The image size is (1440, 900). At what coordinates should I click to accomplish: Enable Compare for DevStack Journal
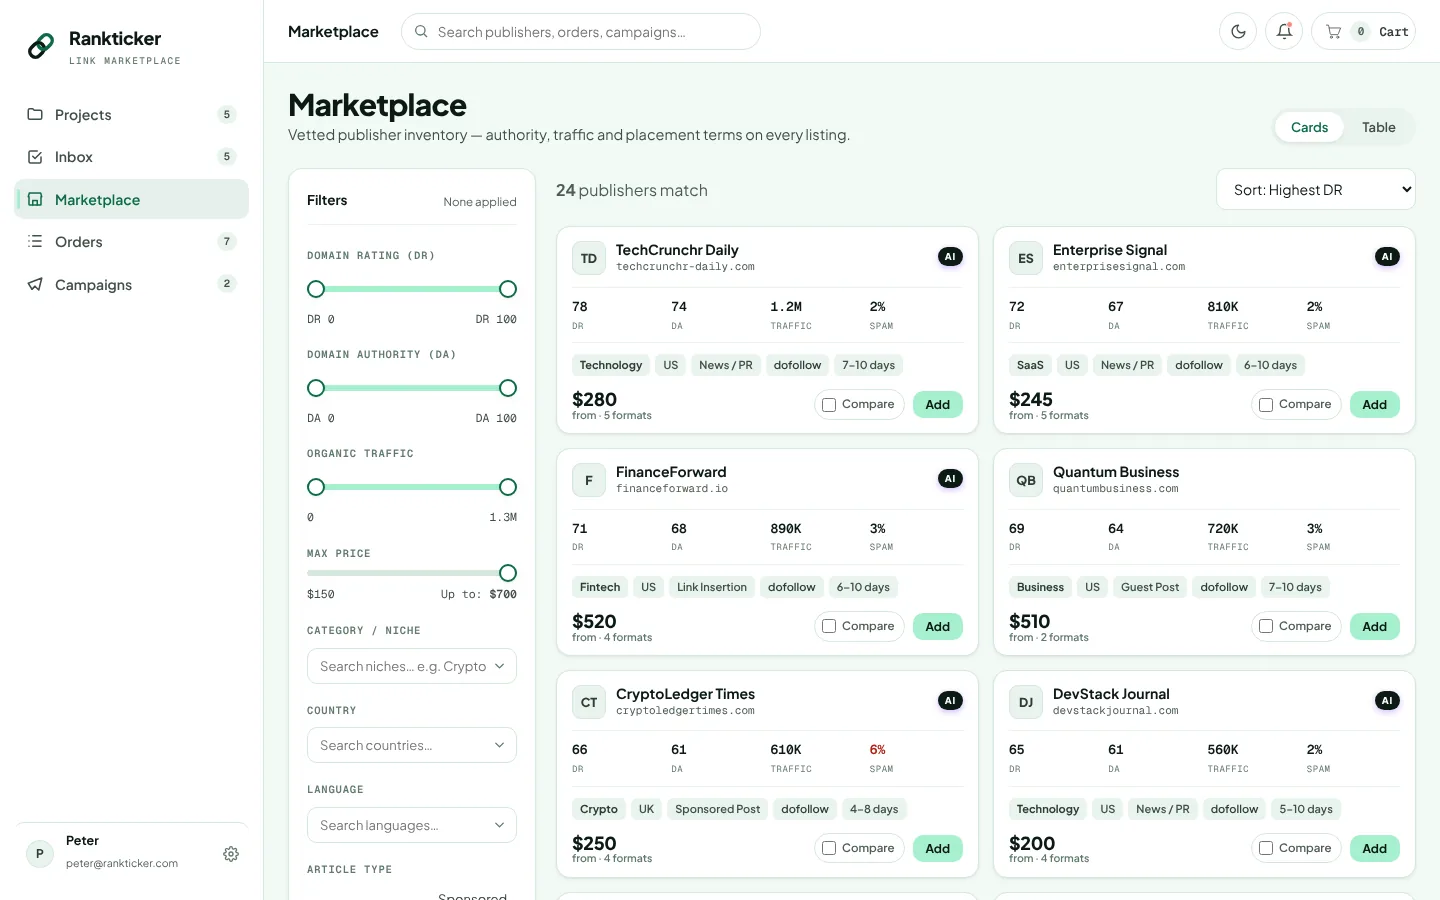pyautogui.click(x=1266, y=849)
